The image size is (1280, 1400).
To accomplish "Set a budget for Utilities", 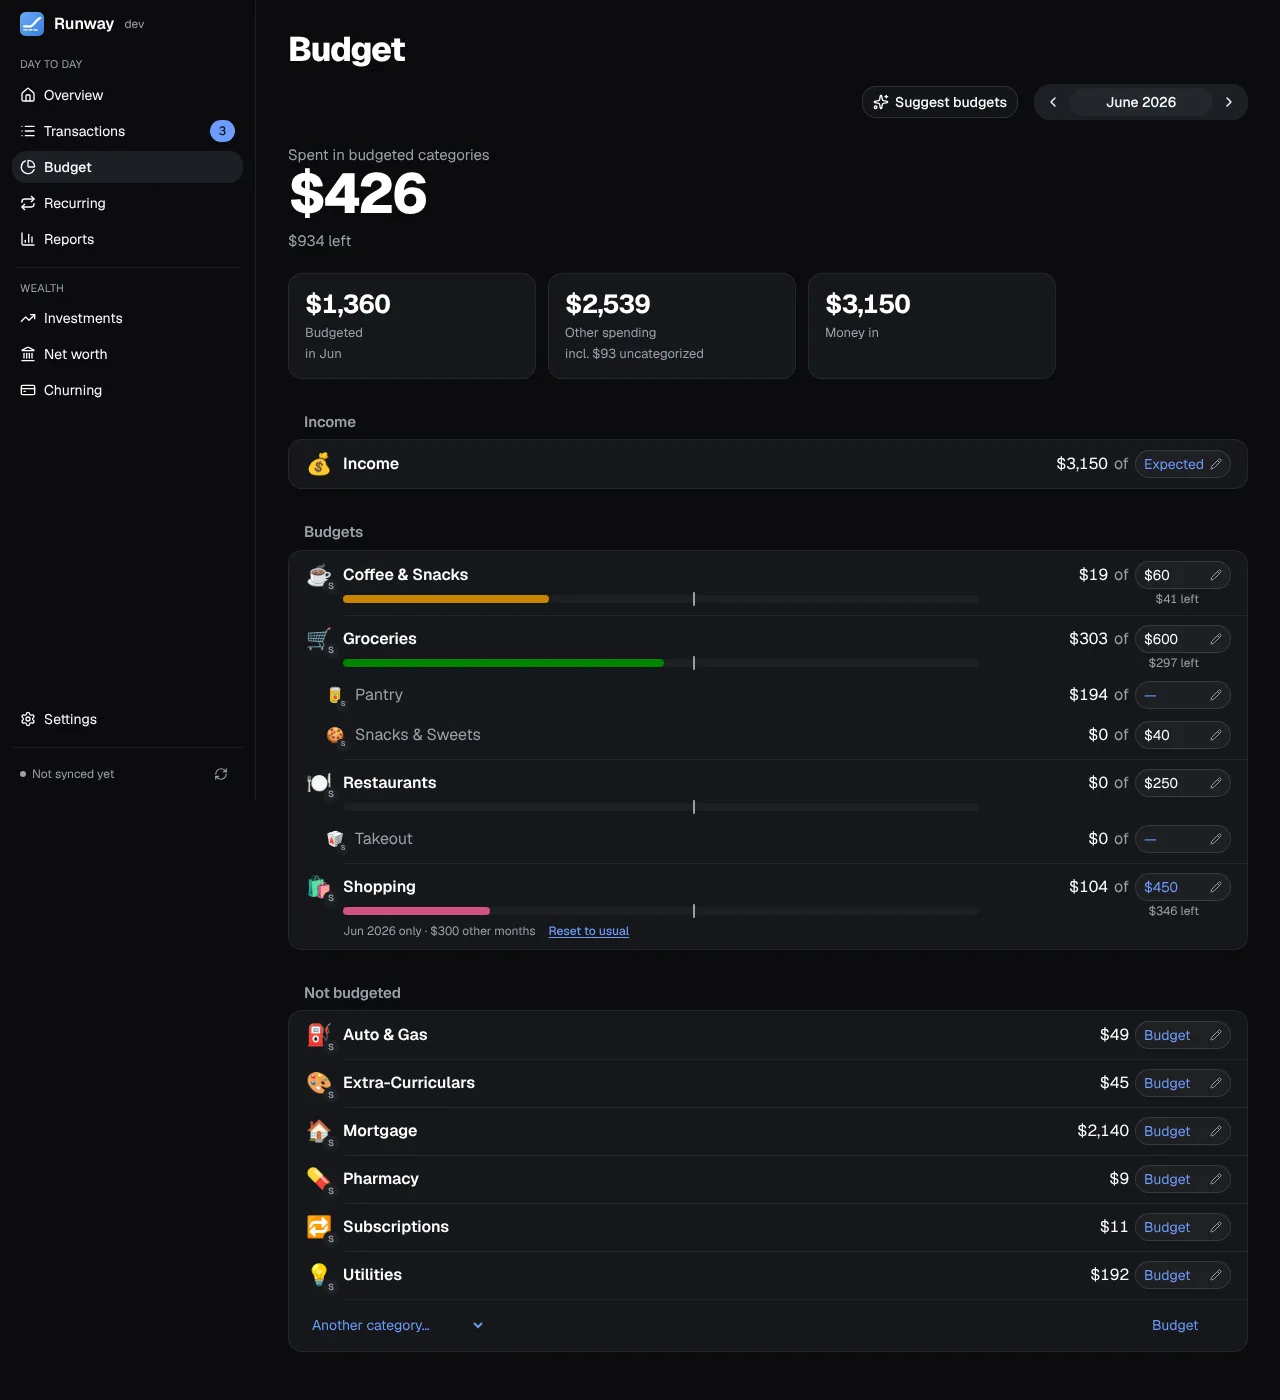I will tap(1183, 1275).
